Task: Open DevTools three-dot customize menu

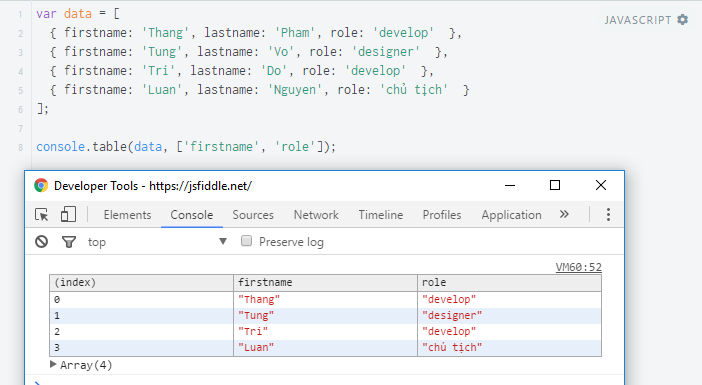Action: pyautogui.click(x=608, y=214)
